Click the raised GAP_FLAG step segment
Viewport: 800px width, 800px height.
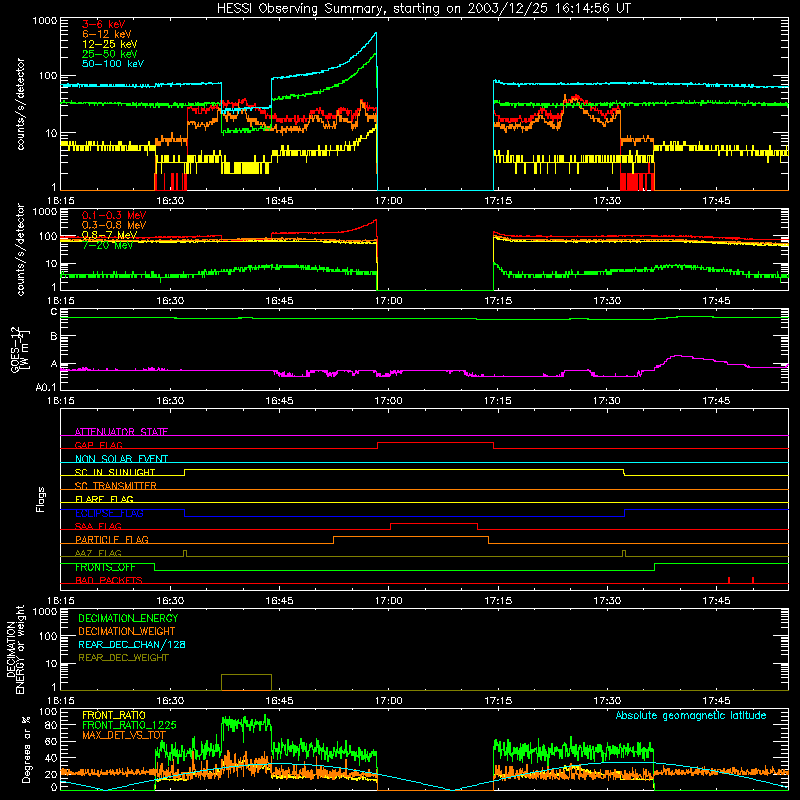tap(435, 442)
